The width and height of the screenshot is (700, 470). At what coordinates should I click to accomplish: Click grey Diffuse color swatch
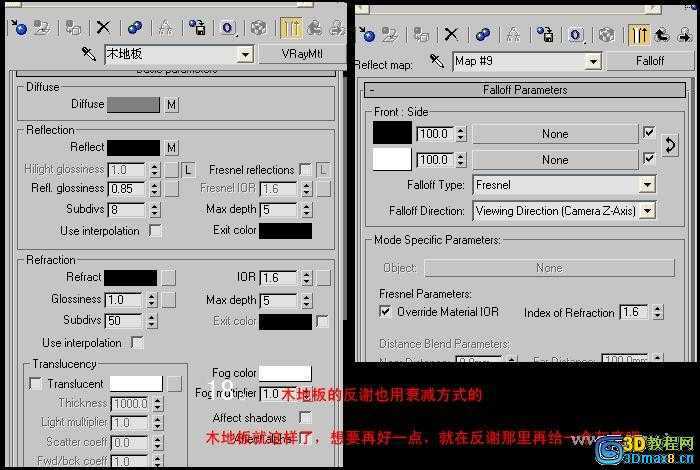[x=133, y=105]
